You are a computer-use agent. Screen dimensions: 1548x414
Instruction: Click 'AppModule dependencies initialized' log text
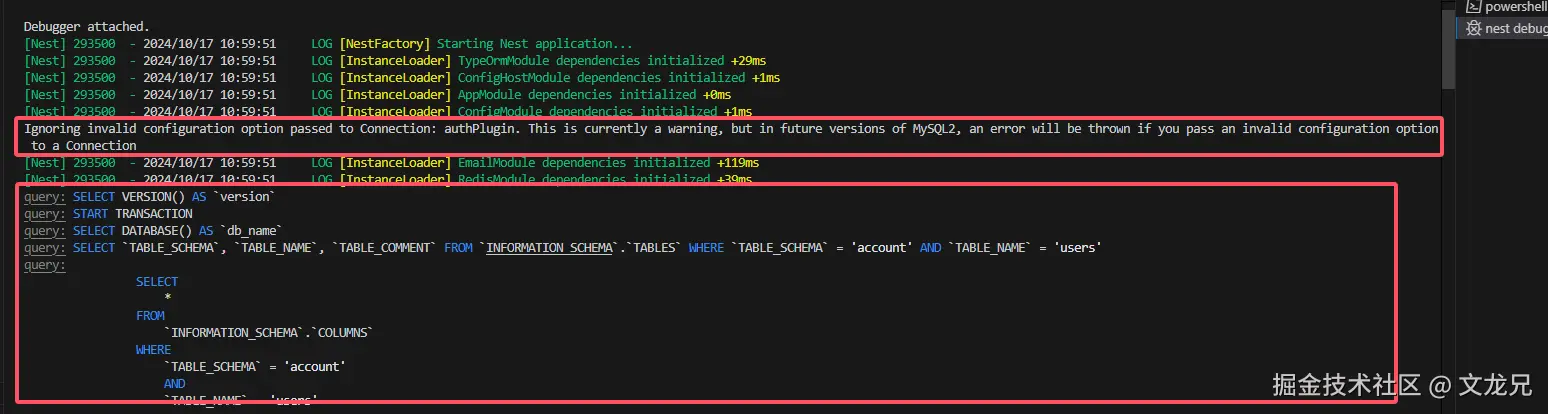(x=577, y=95)
